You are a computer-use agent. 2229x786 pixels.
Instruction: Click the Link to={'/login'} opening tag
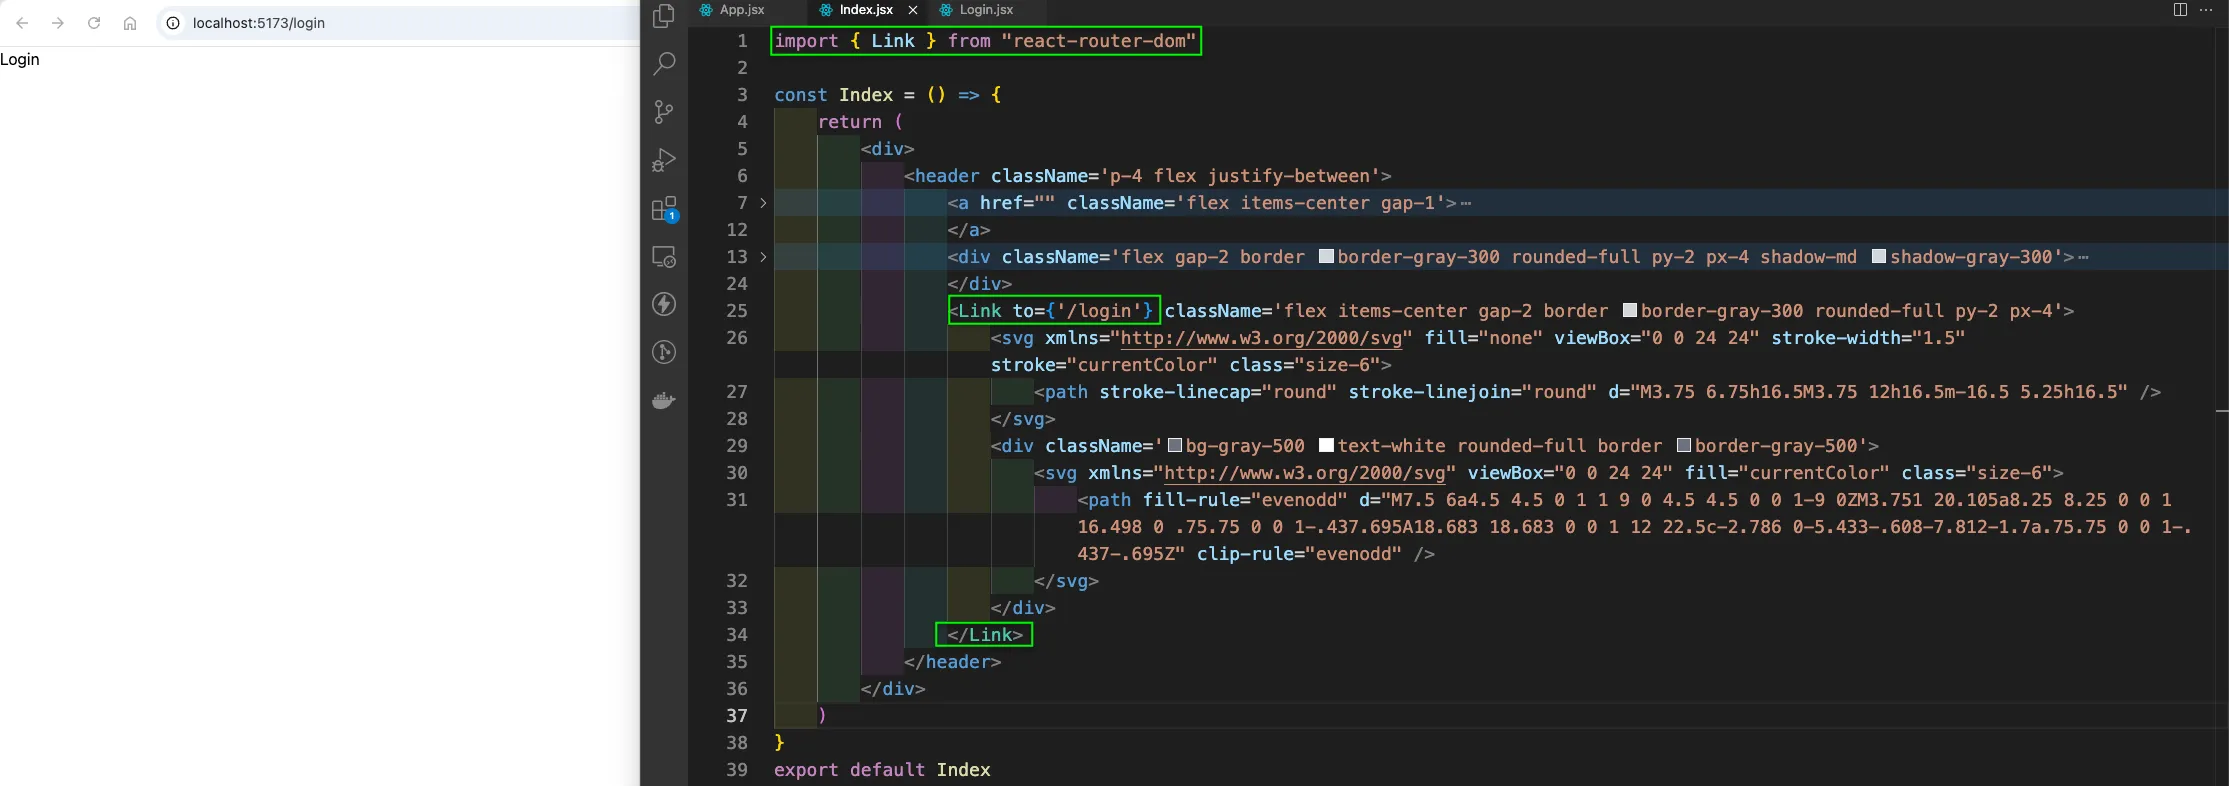(1054, 311)
